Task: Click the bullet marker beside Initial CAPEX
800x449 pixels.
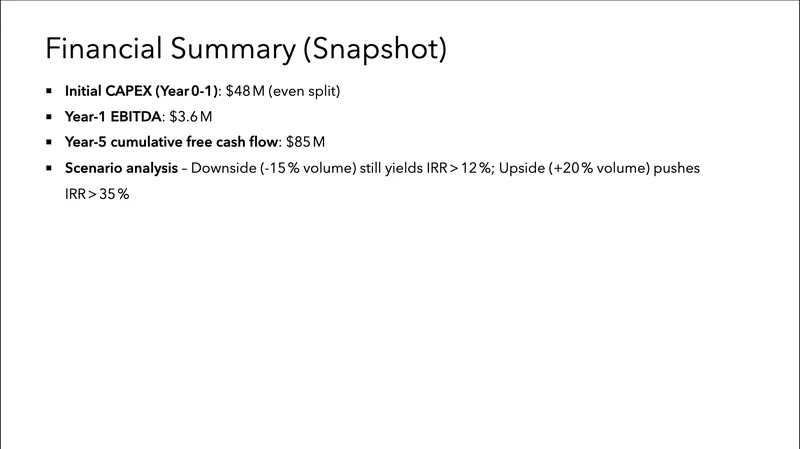Action: (x=50, y=92)
